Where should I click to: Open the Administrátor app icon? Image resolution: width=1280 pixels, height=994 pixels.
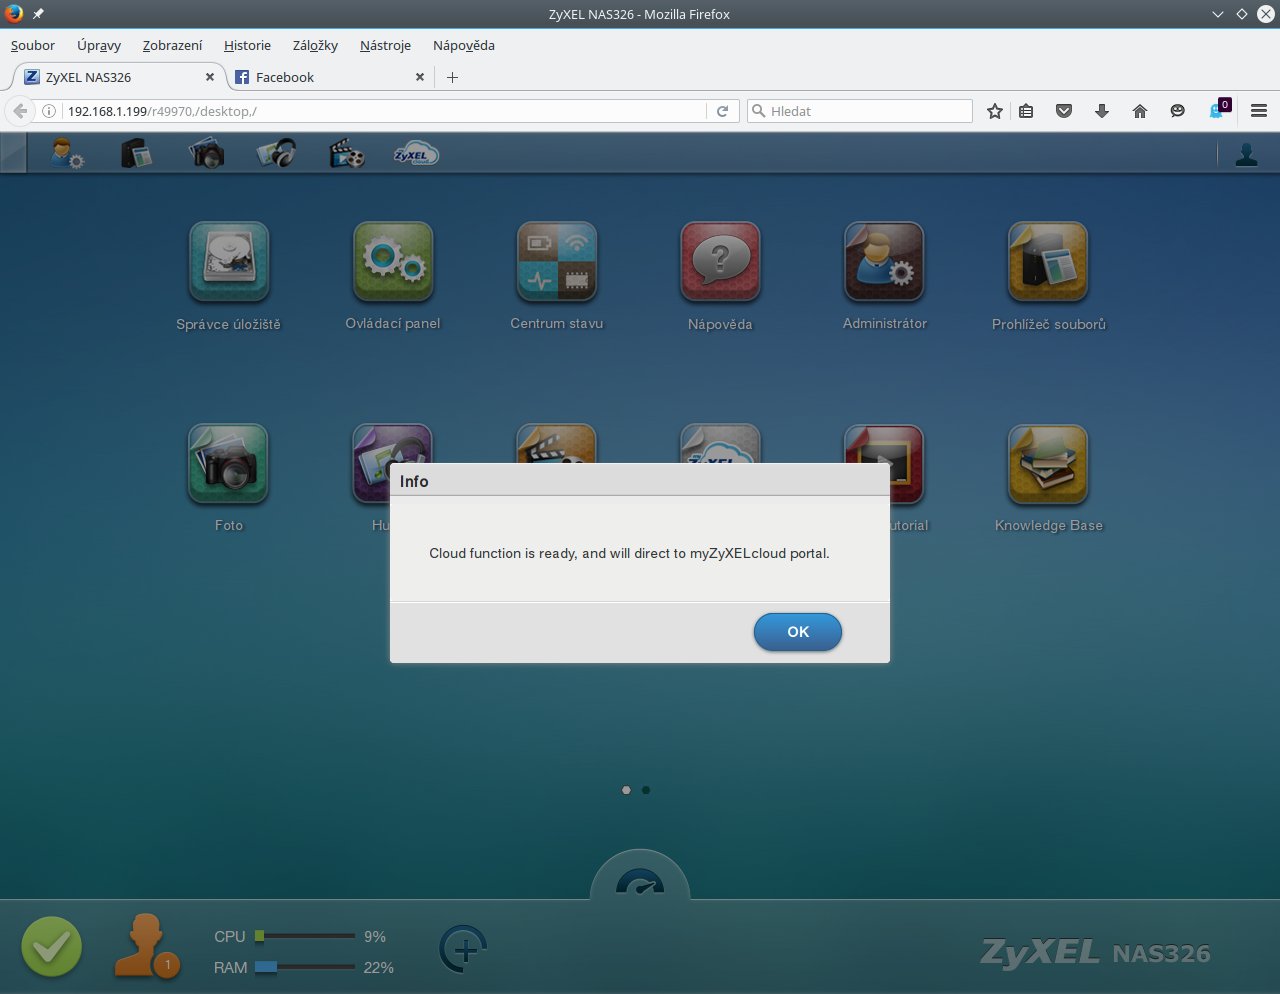click(884, 261)
